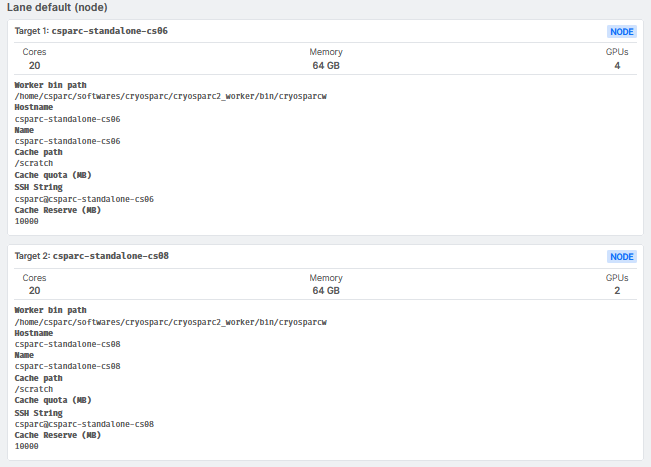Click Cache Reserve value 10000 in Target 2
The image size is (651, 467).
[27, 446]
